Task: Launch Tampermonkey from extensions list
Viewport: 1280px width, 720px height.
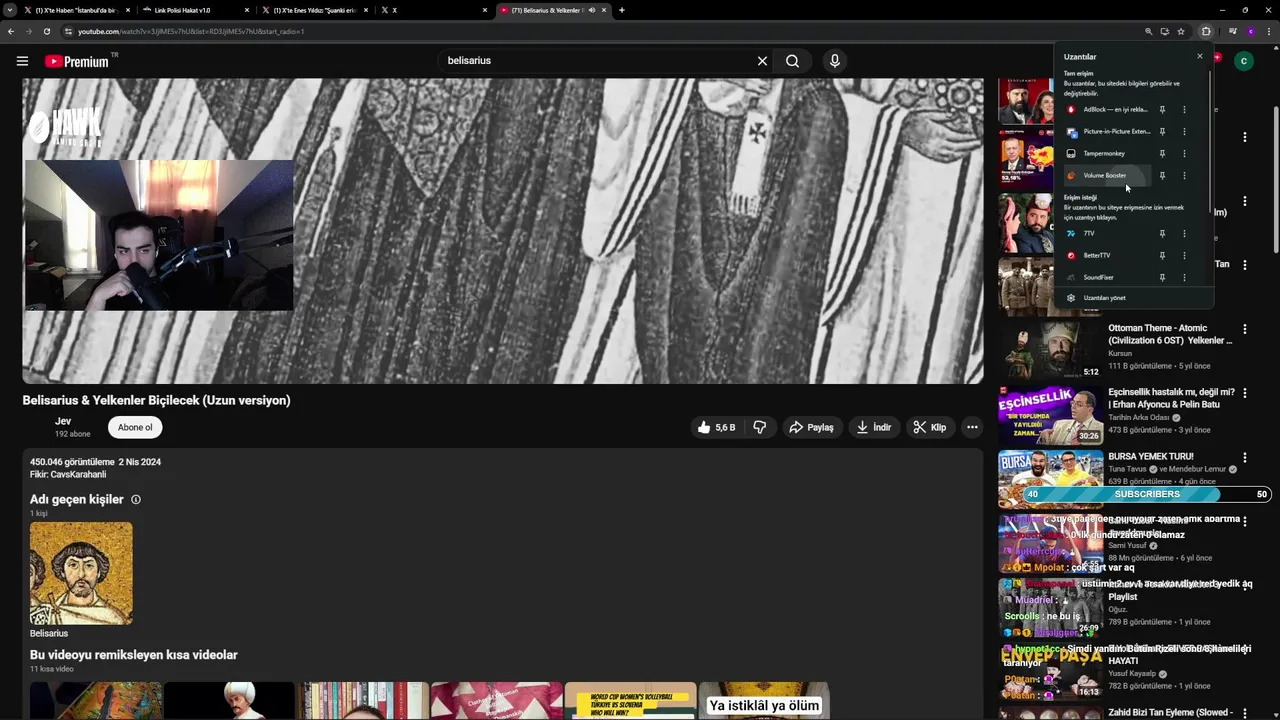Action: point(1106,153)
